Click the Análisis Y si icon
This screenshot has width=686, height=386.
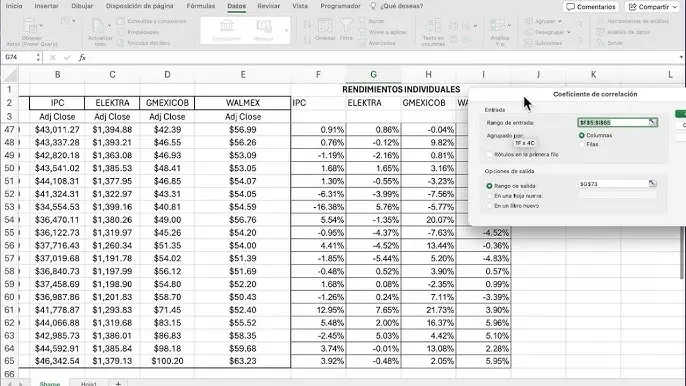(497, 25)
